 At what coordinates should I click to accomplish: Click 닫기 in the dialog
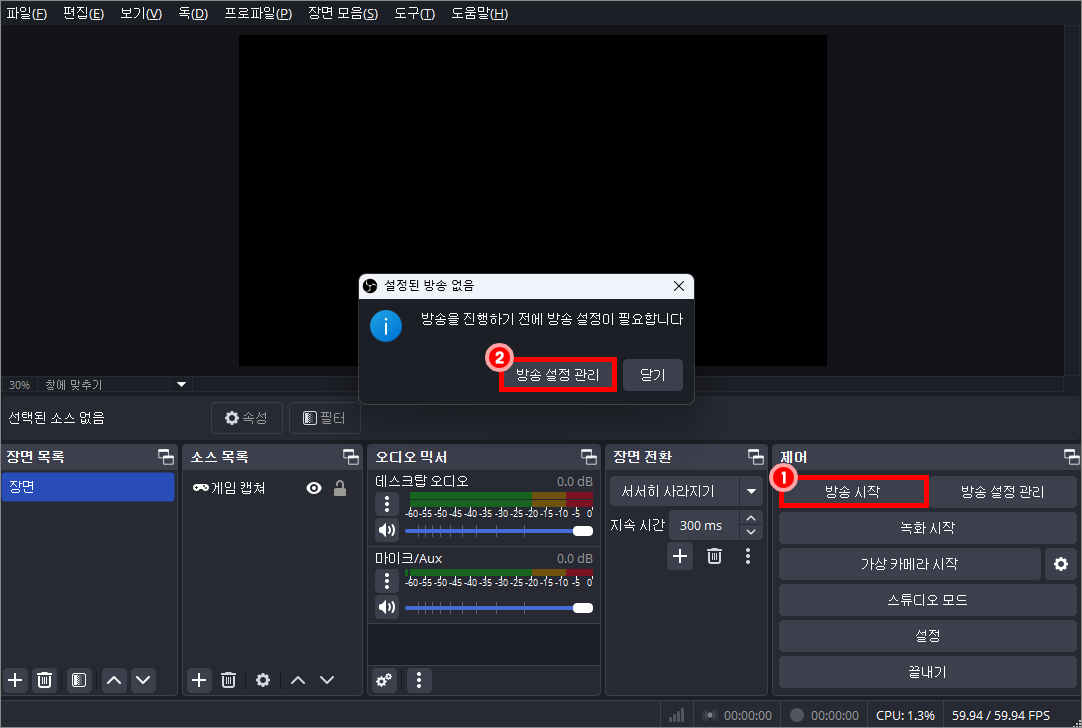[653, 375]
